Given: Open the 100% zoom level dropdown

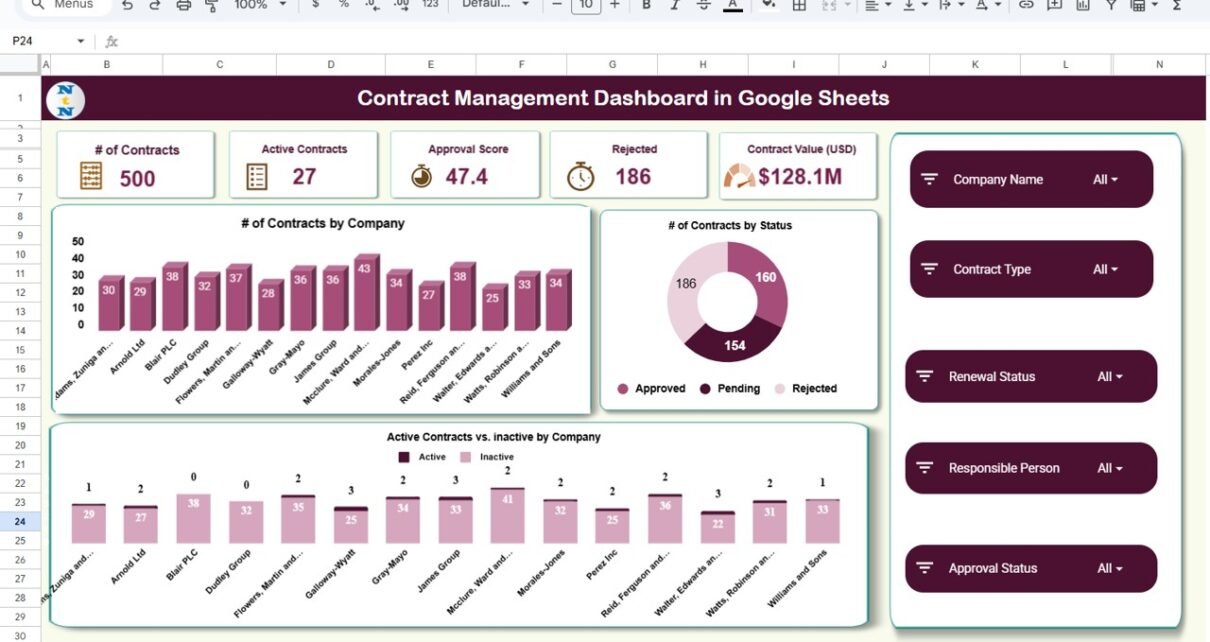Looking at the screenshot, I should 258,5.
